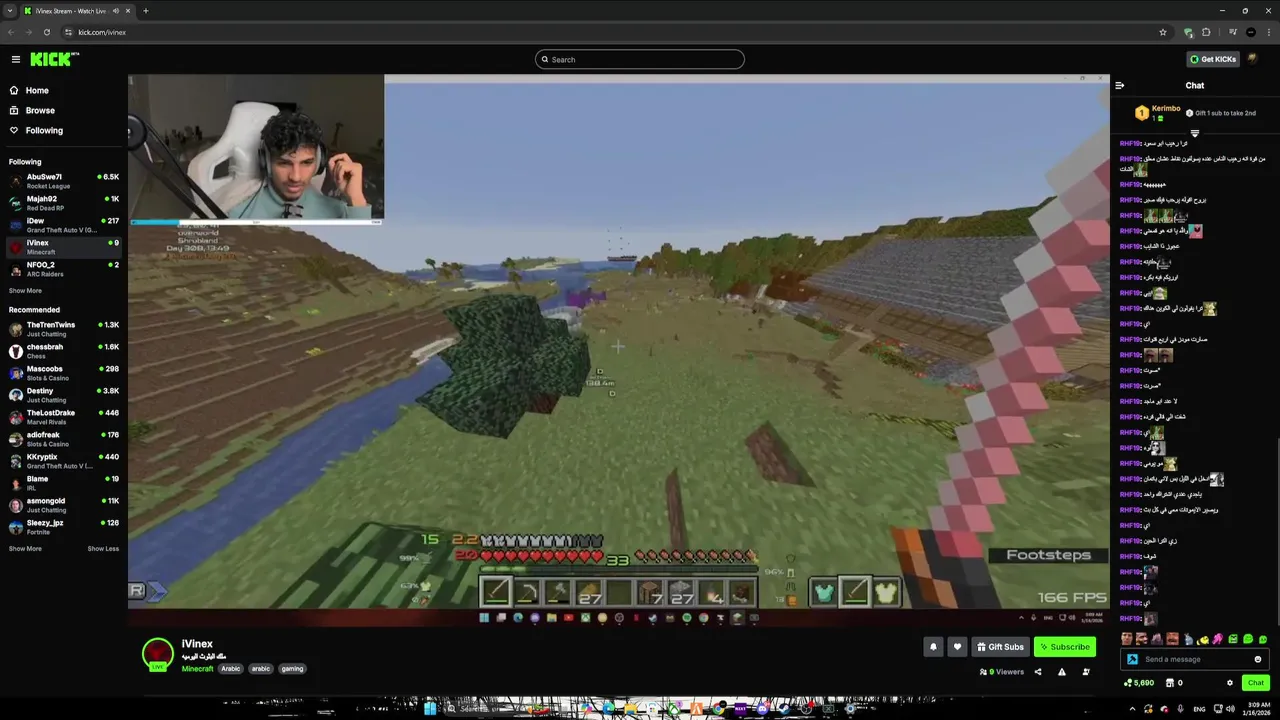This screenshot has height=720, width=1280.
Task: Click the share stream icon
Action: [1038, 672]
